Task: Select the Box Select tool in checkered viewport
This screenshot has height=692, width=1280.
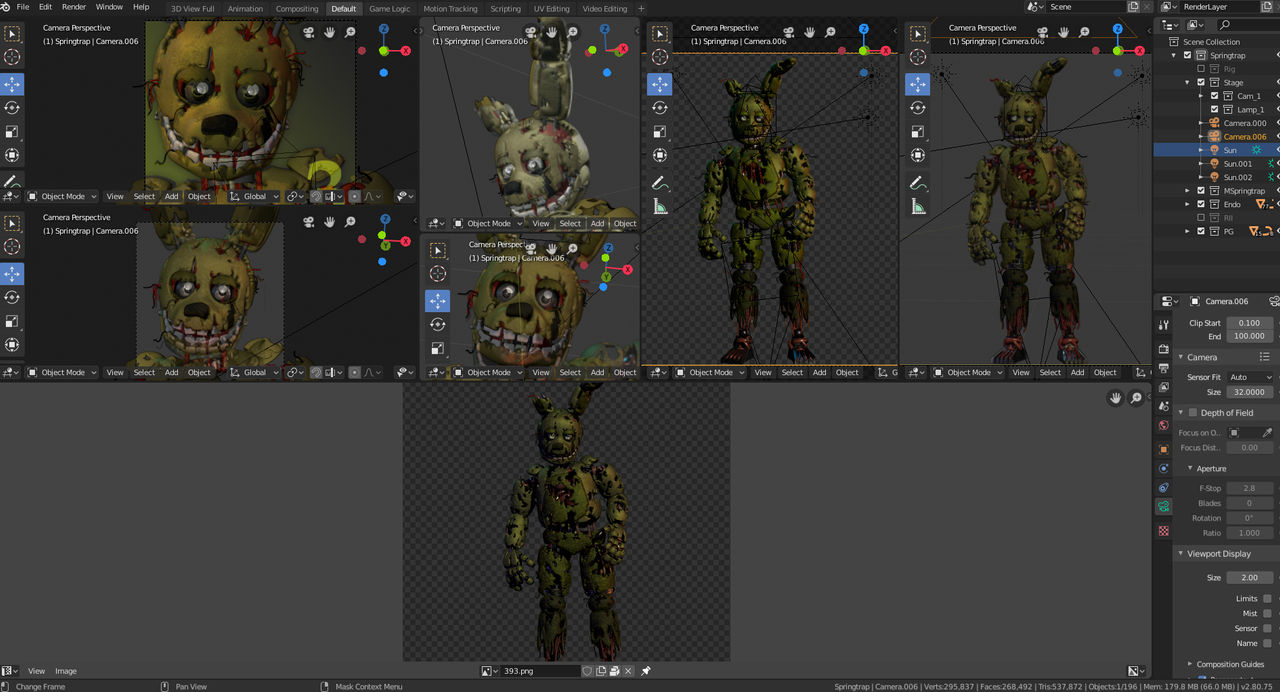Action: [x=659, y=33]
